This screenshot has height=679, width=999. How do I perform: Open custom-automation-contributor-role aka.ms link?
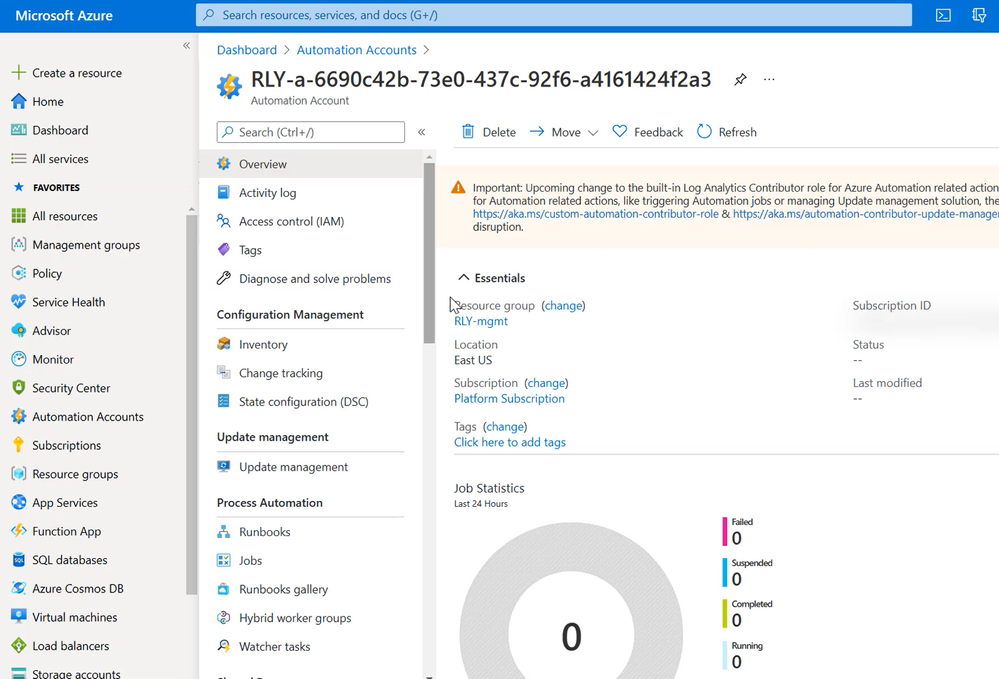tap(596, 214)
